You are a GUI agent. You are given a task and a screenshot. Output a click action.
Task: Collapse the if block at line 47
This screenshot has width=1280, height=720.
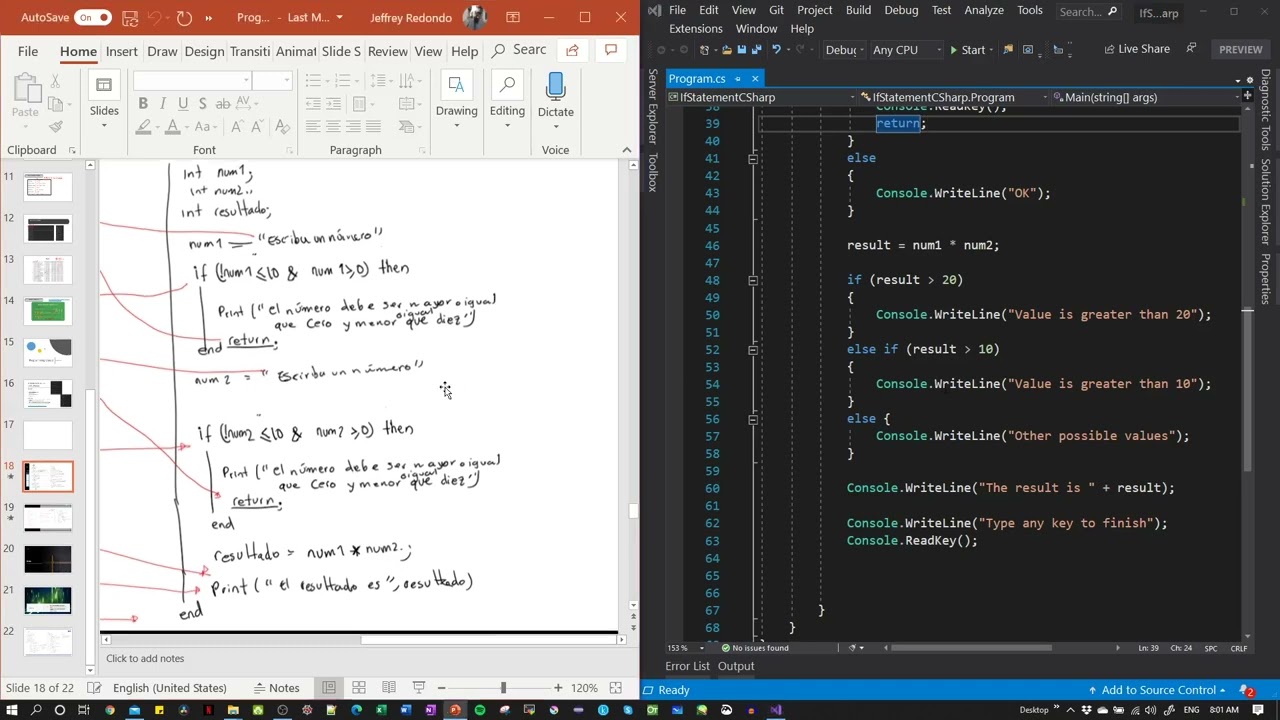click(753, 280)
